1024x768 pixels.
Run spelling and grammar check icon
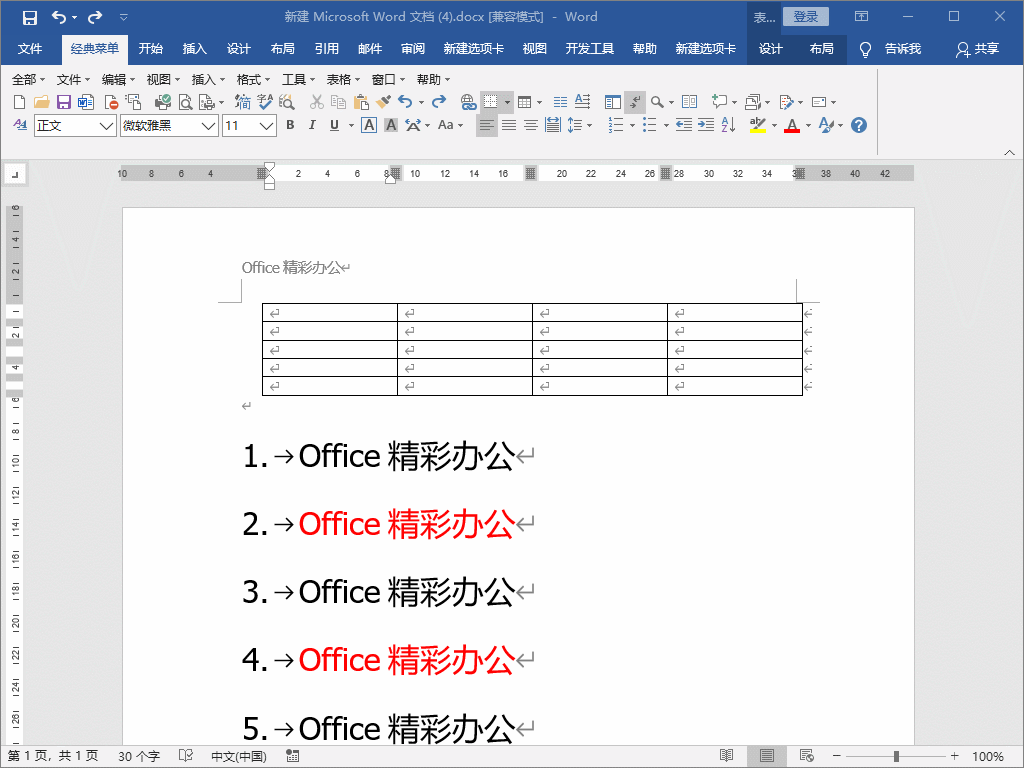point(264,102)
